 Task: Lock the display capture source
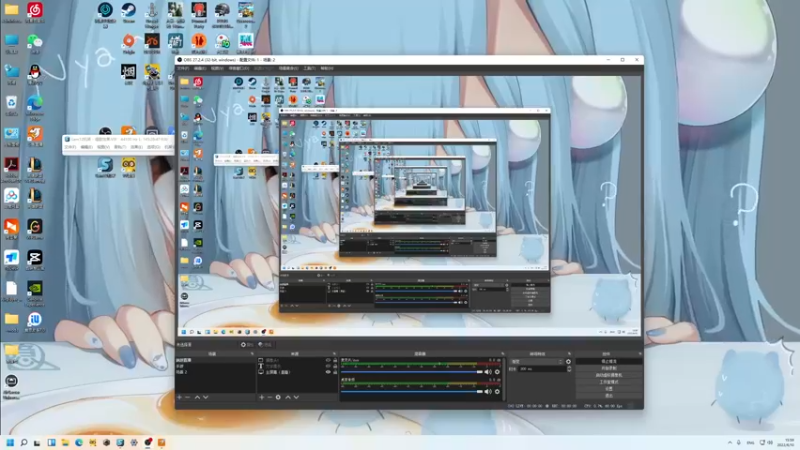tap(335, 372)
